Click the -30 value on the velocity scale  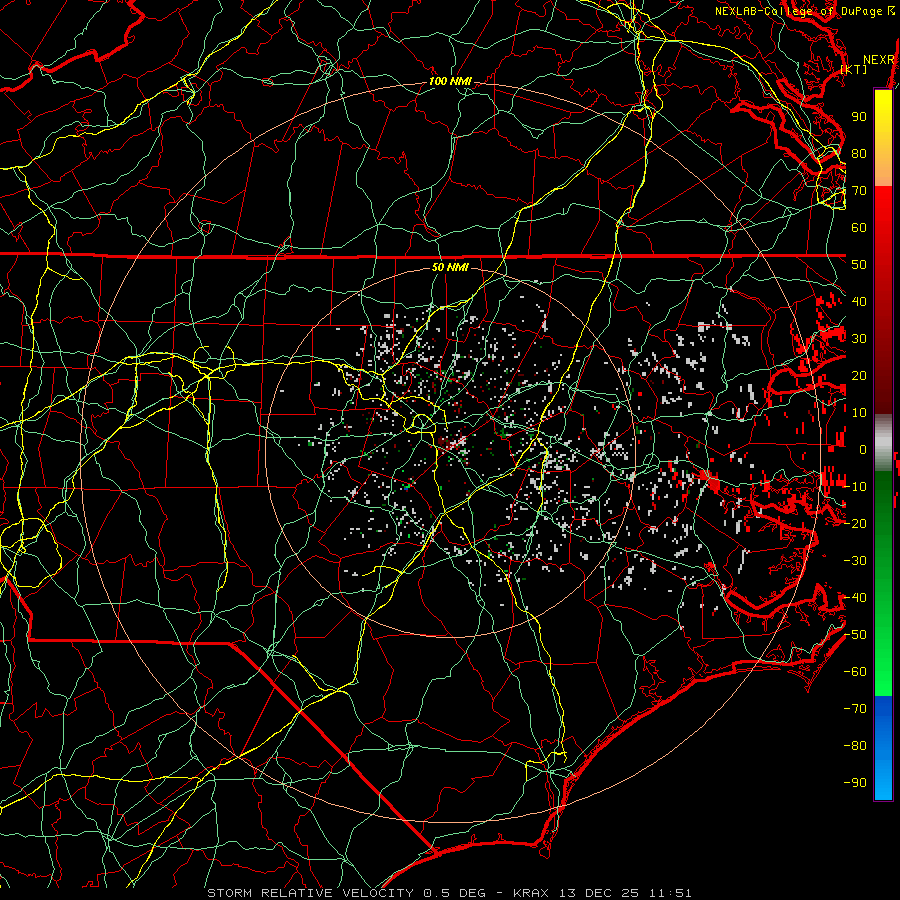(x=855, y=561)
